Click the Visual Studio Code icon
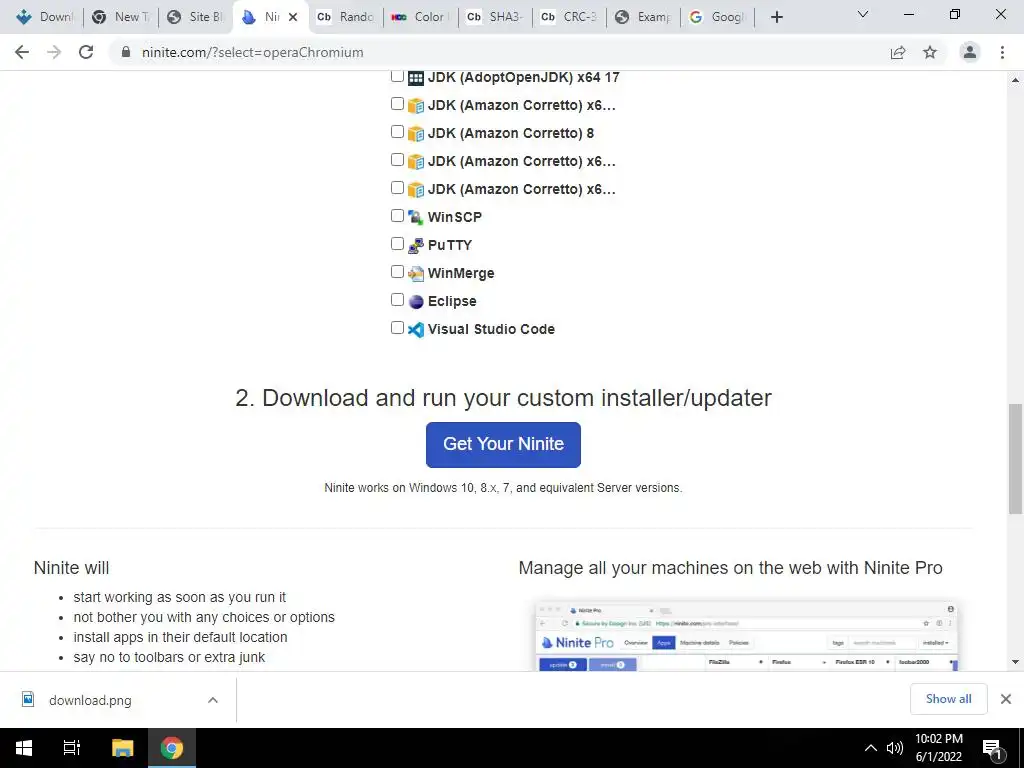 click(x=416, y=330)
